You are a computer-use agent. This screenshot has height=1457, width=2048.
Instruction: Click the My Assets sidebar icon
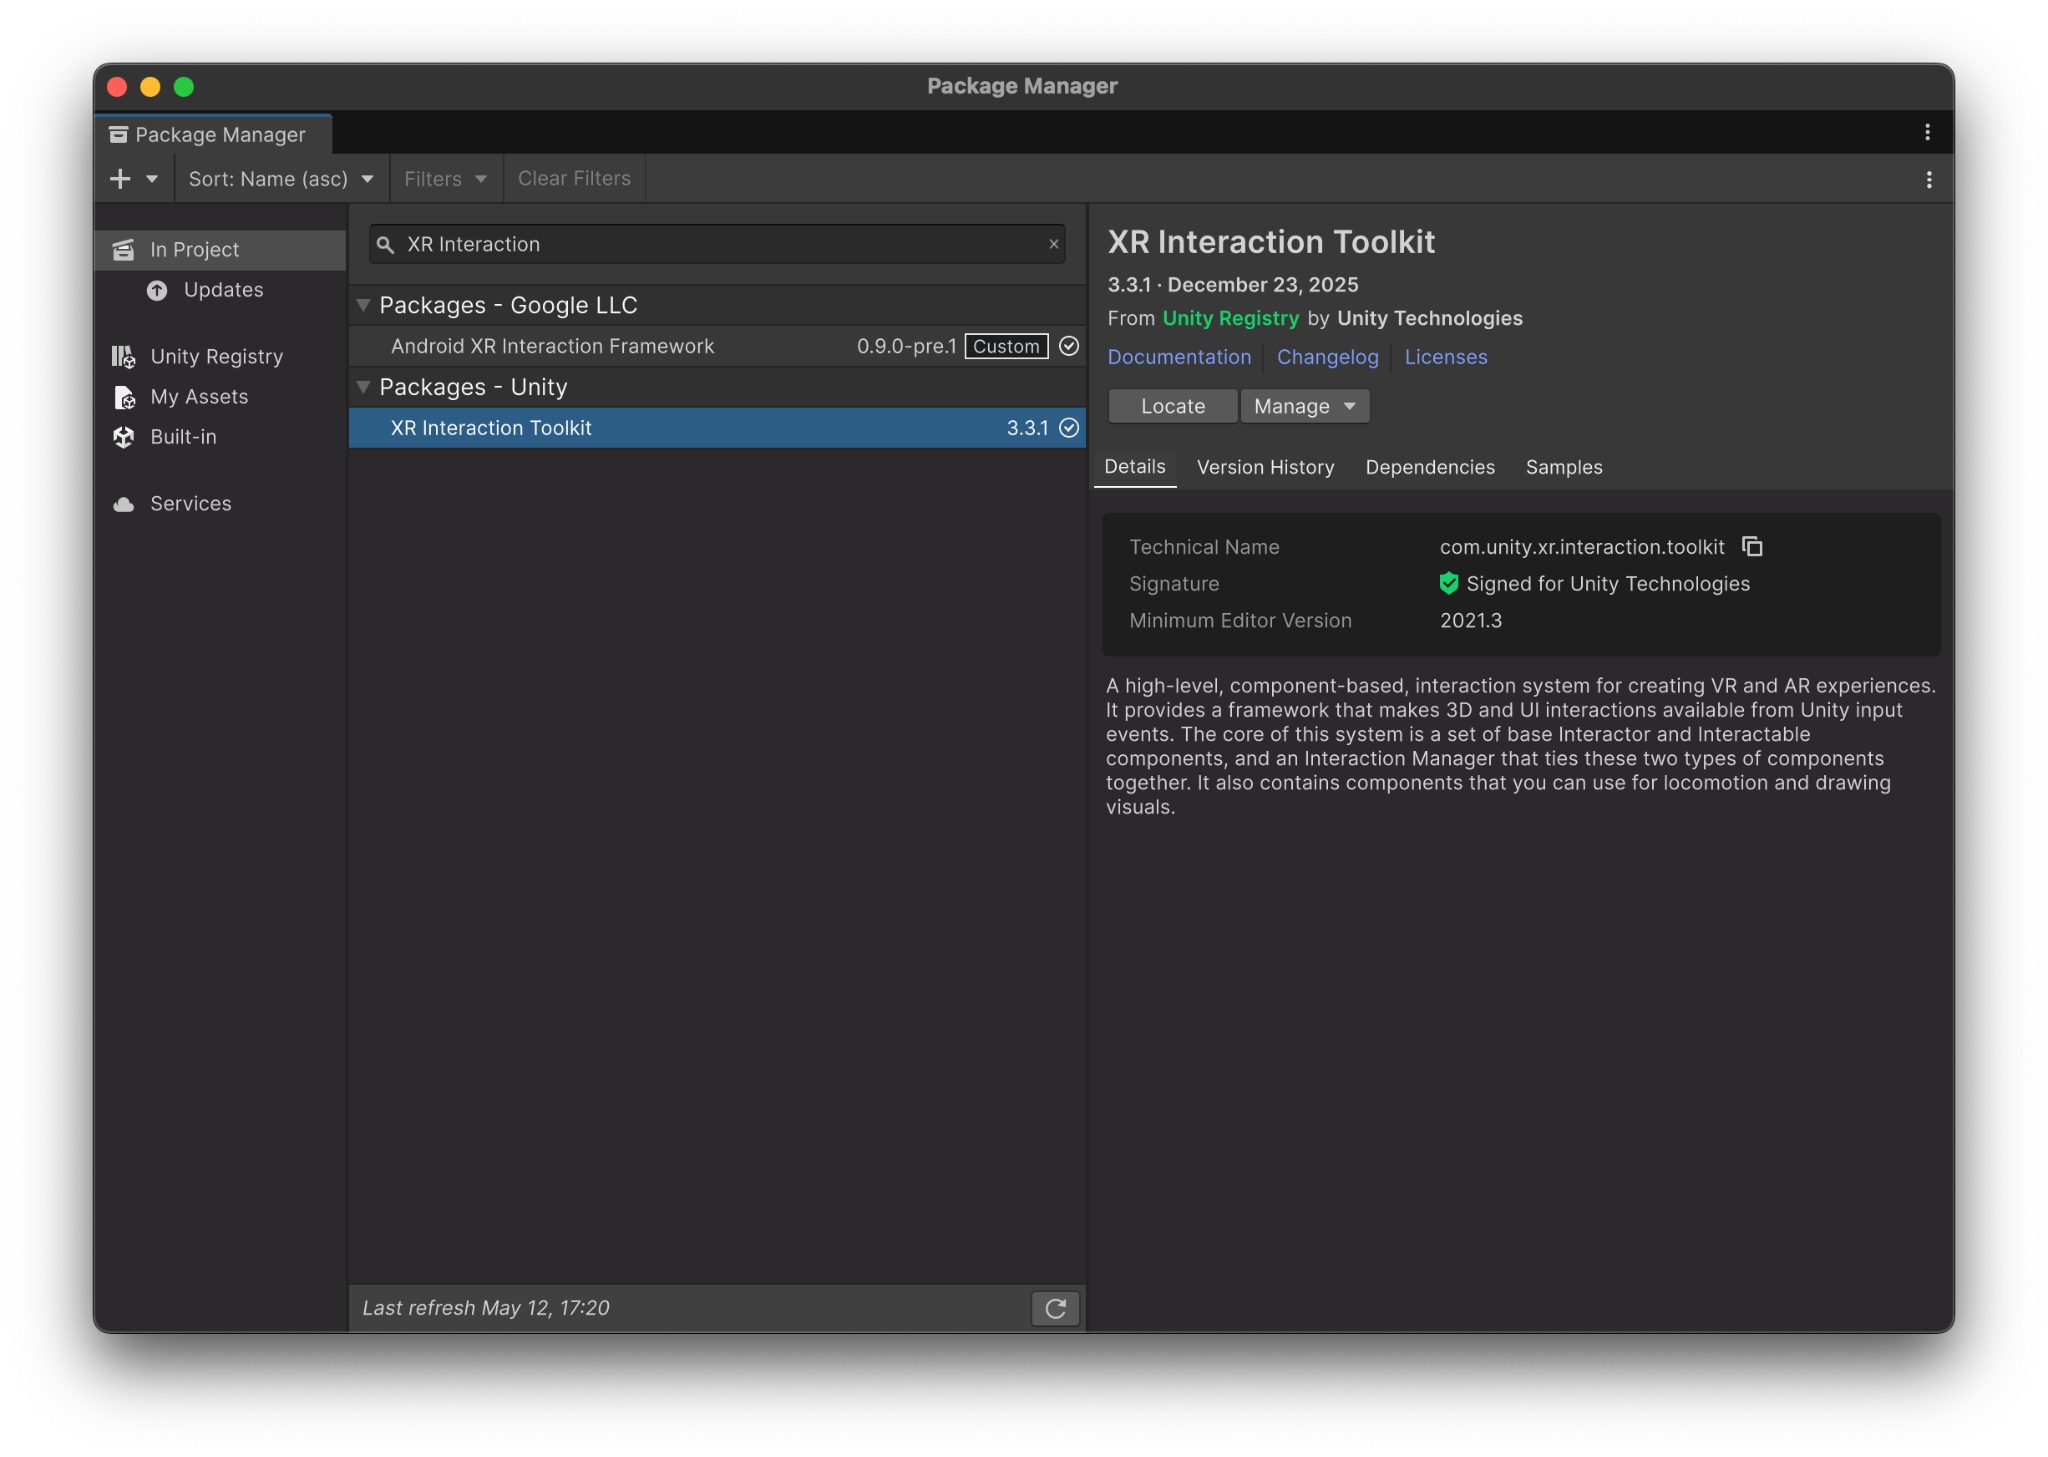click(x=124, y=397)
